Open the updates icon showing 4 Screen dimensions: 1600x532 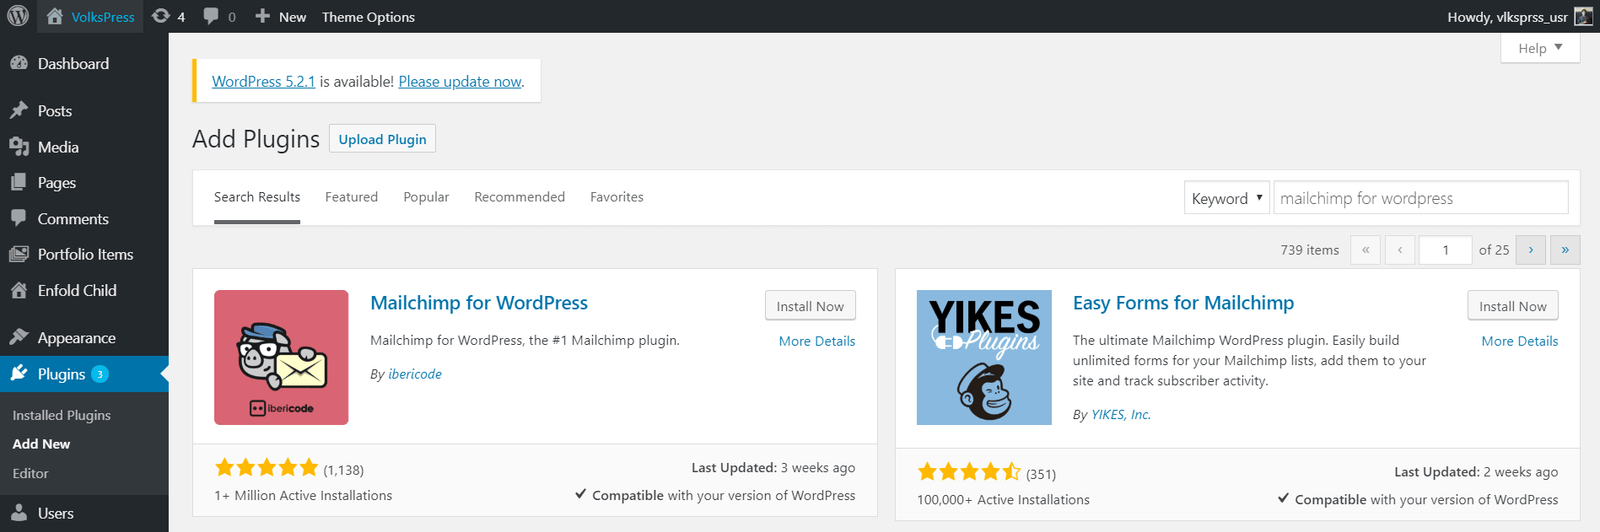click(168, 17)
